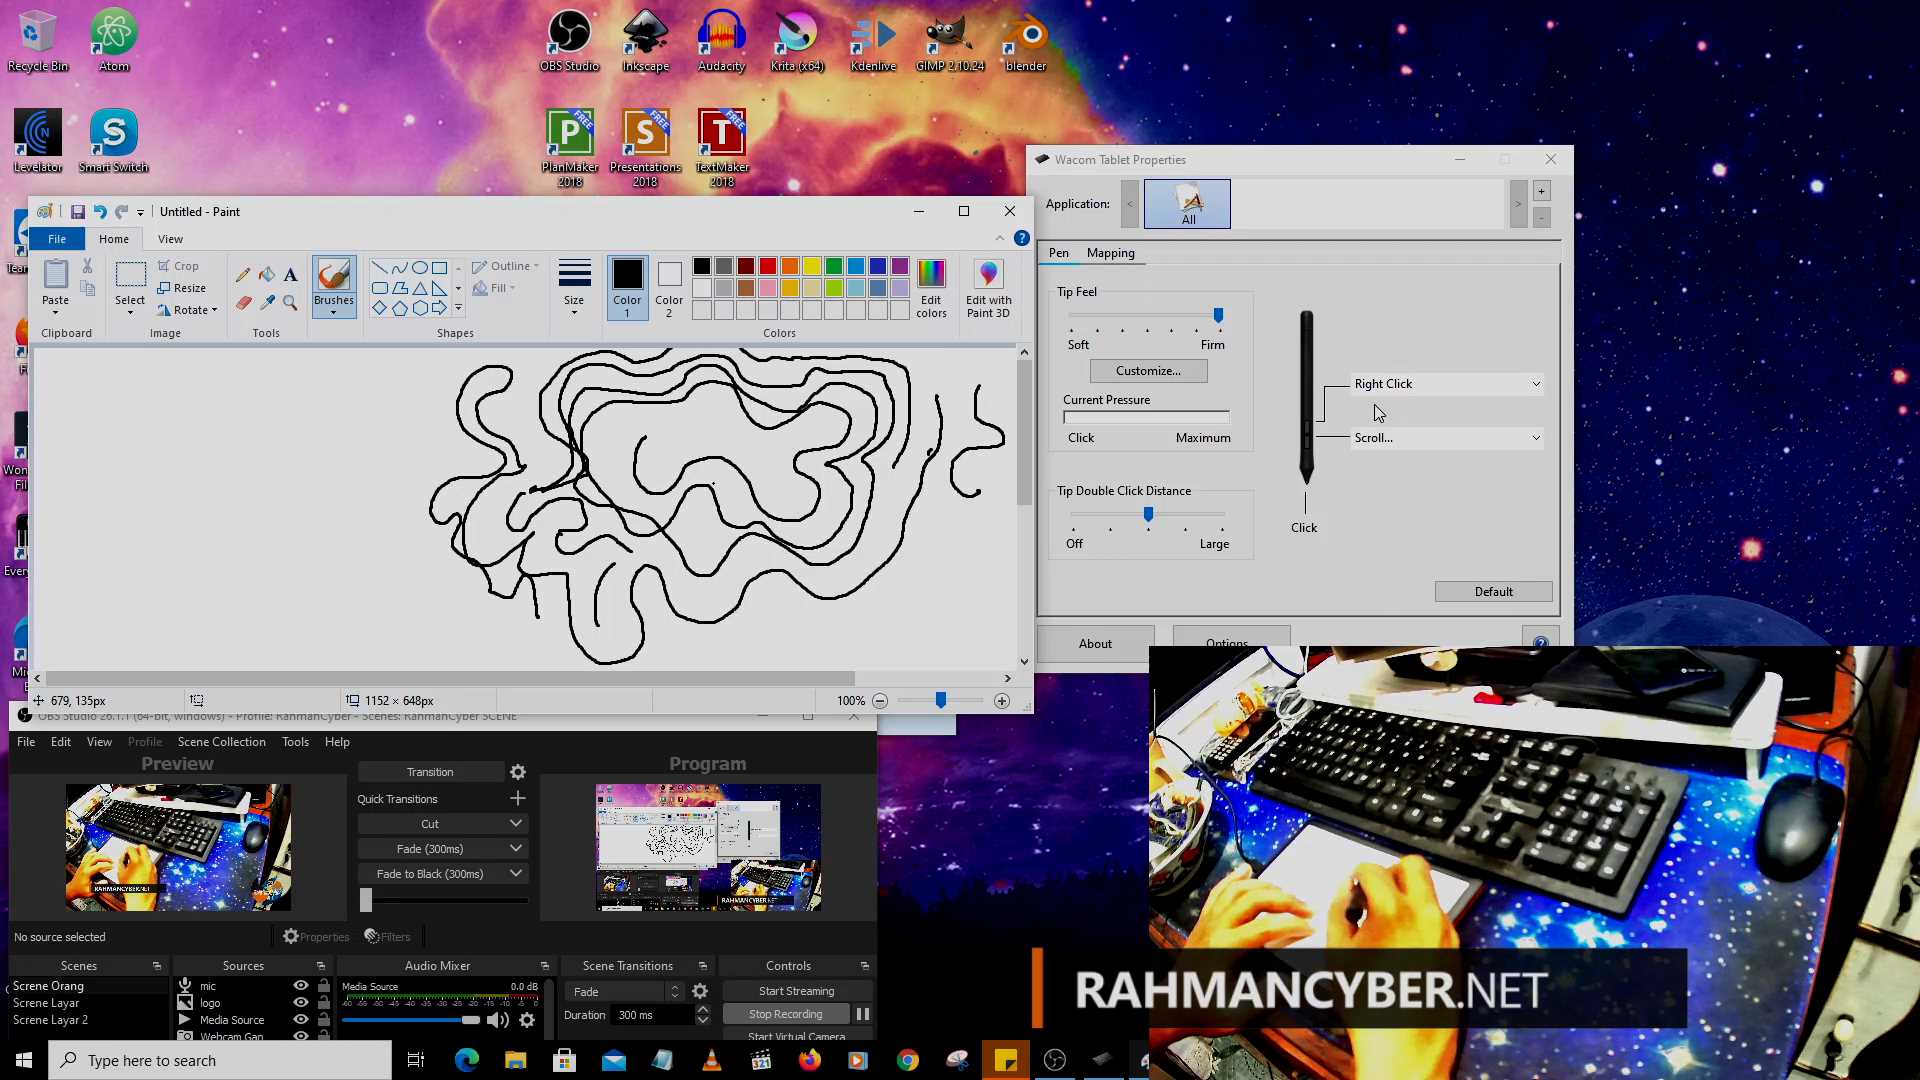The width and height of the screenshot is (1920, 1080).
Task: Select the Fill with color bucket tool
Action: tap(267, 274)
